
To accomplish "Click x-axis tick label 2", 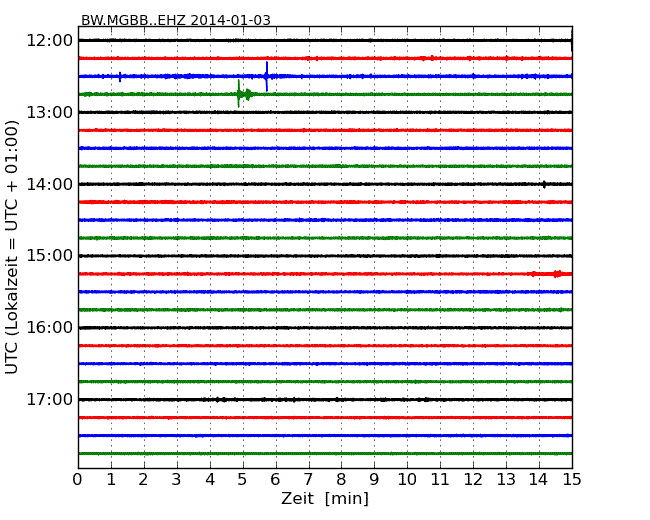I will [x=143, y=480].
